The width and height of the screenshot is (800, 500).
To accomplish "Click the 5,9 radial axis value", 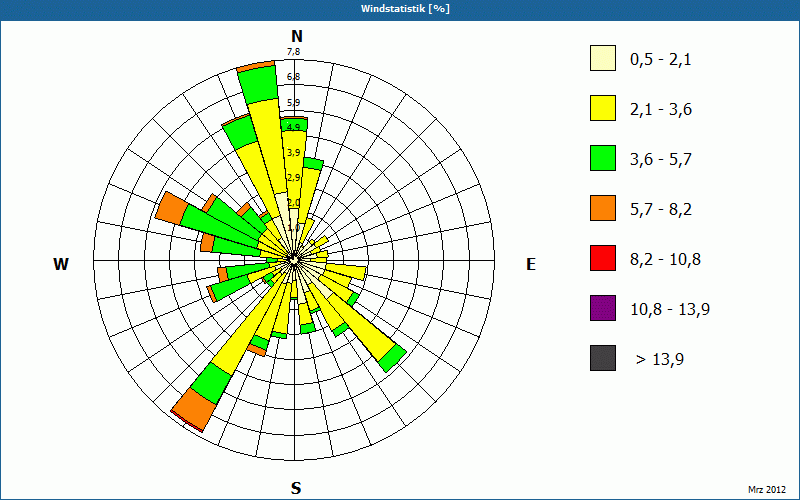I will 293,103.
